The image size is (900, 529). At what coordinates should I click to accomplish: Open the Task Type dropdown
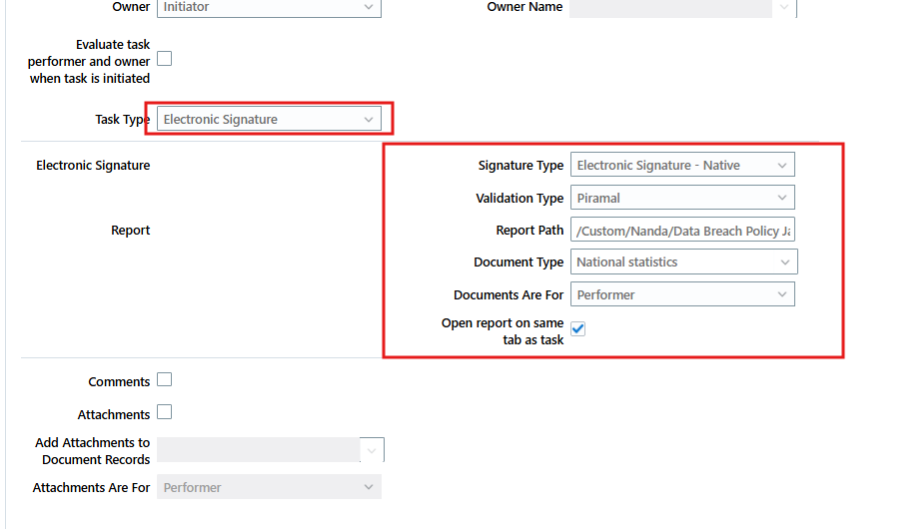click(x=269, y=119)
